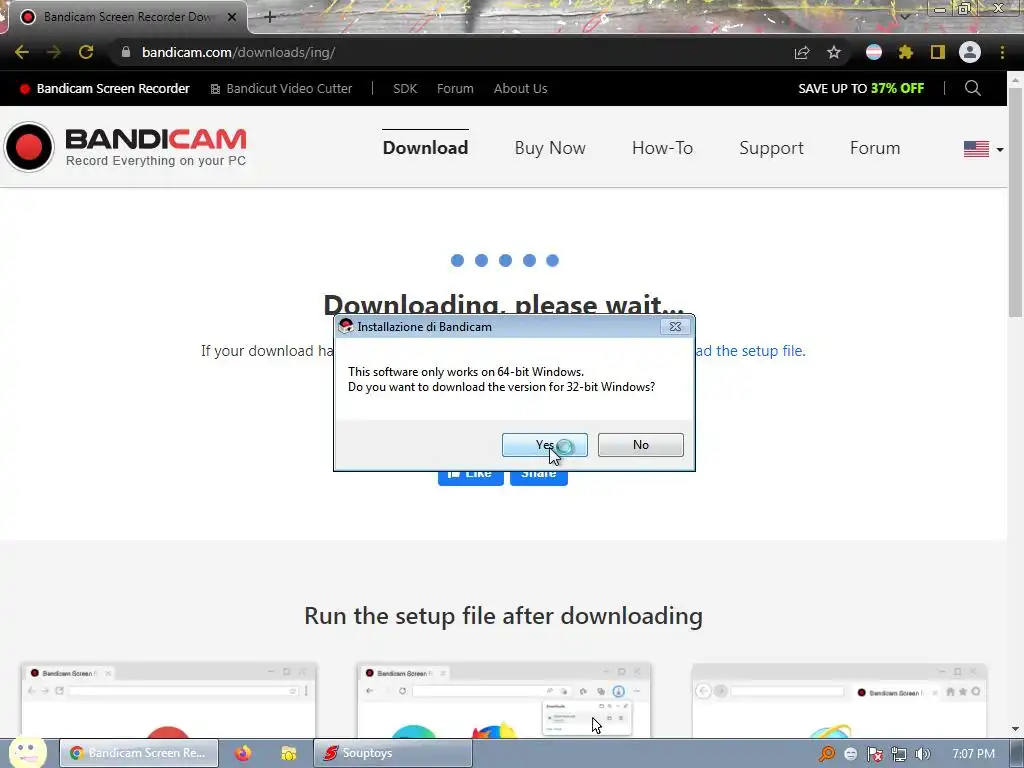Open the Chrome profile avatar
Viewport: 1024px width, 768px height.
970,52
